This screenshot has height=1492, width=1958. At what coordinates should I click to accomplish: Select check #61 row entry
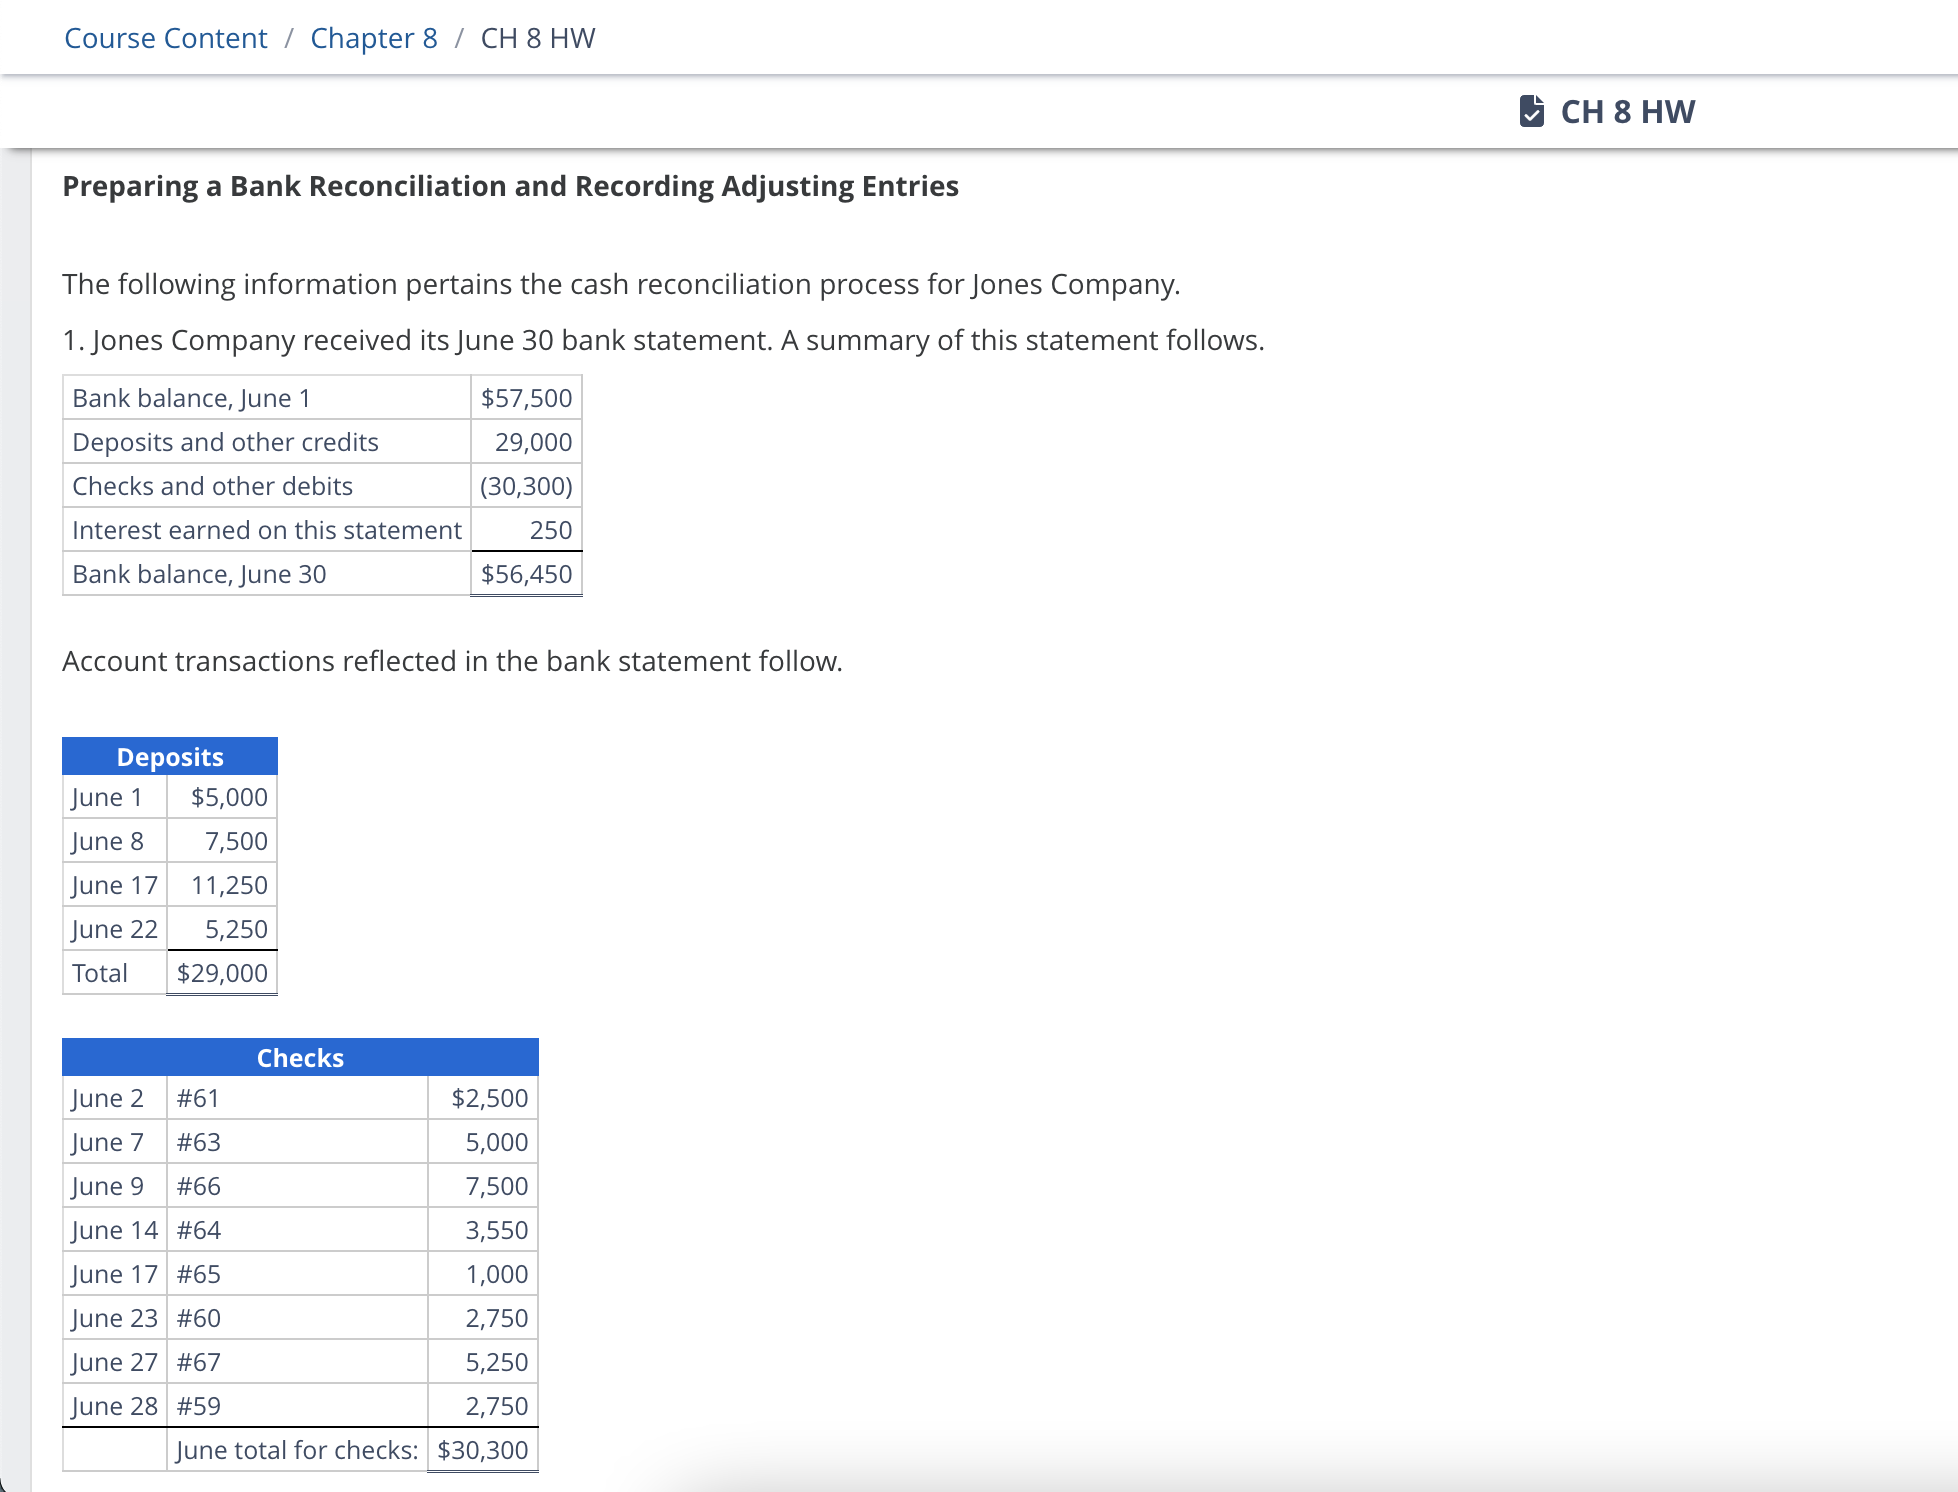(300, 1098)
